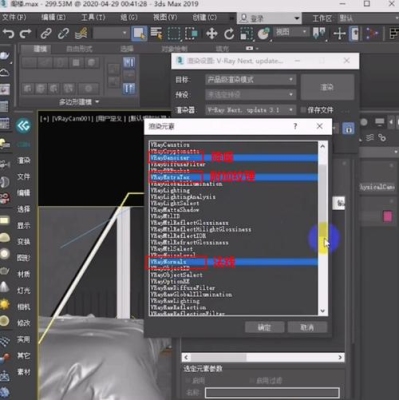Screen dimensions: 399x400
Task: Toggle the lock icon beside render dialog
Action: (x=348, y=128)
